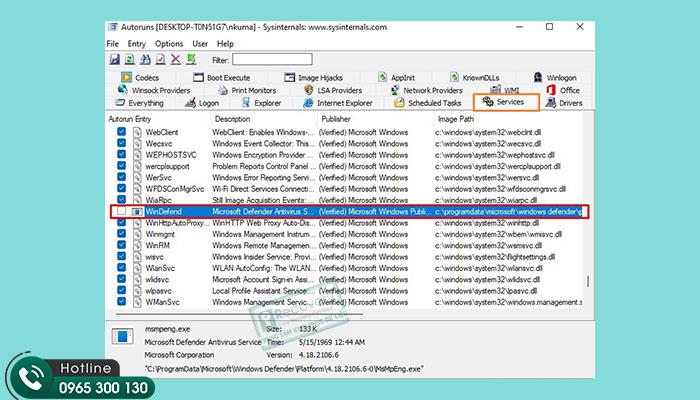
Task: Click the Jump to Entry toolbar icon
Action: coord(192,59)
